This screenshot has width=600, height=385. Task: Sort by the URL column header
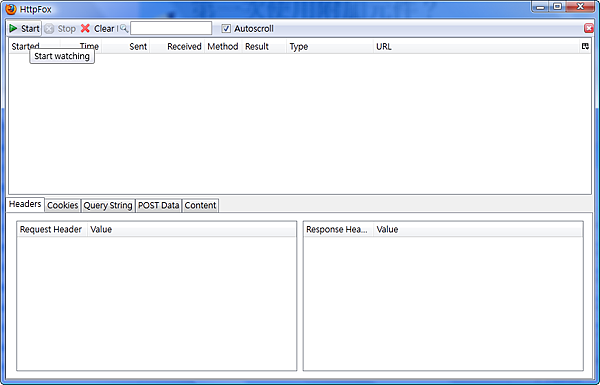pyautogui.click(x=476, y=47)
